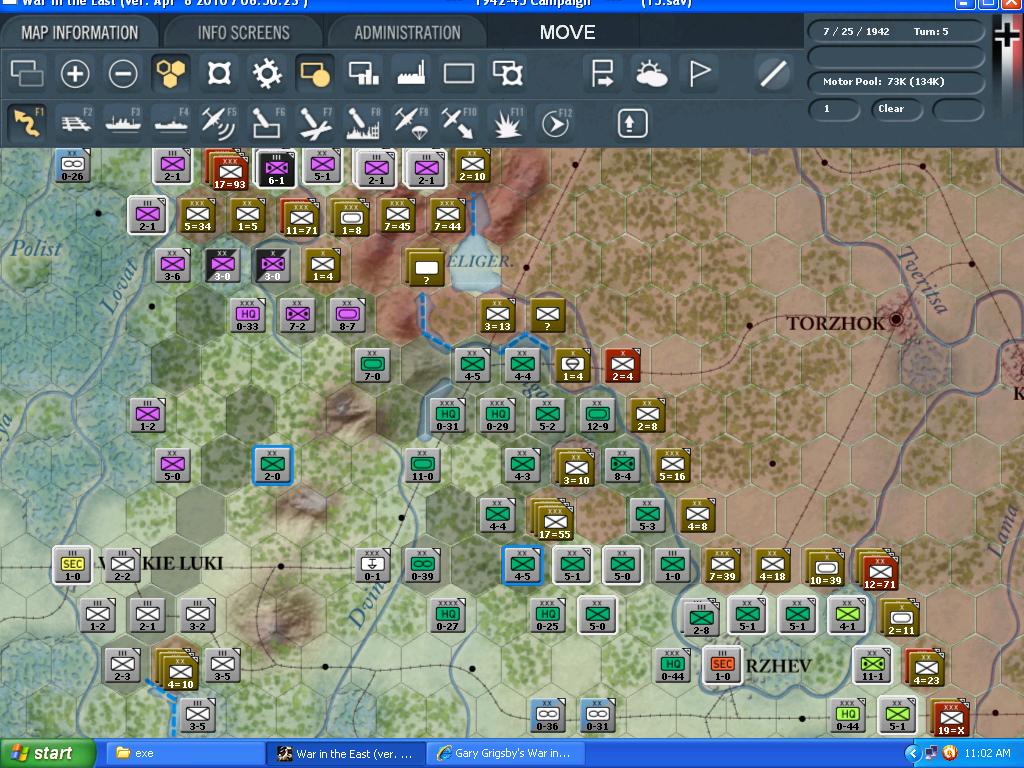Toggle the plain rectangle toolbar icon
This screenshot has width=1024, height=768.
pos(459,73)
